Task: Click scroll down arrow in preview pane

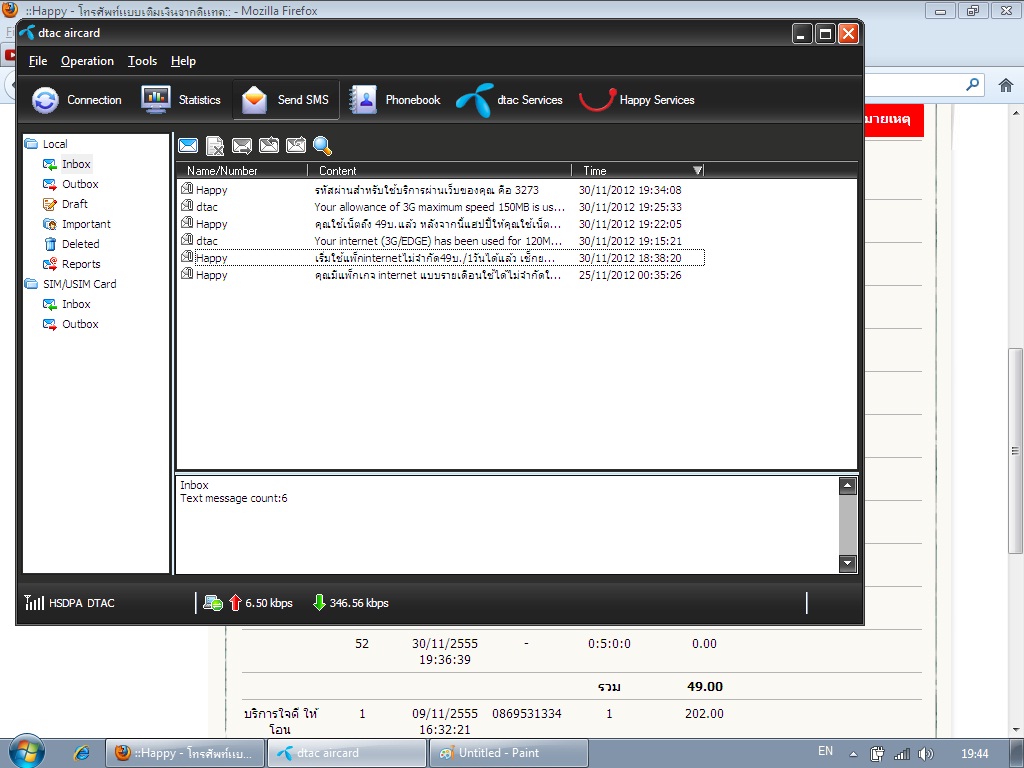Action: 847,564
